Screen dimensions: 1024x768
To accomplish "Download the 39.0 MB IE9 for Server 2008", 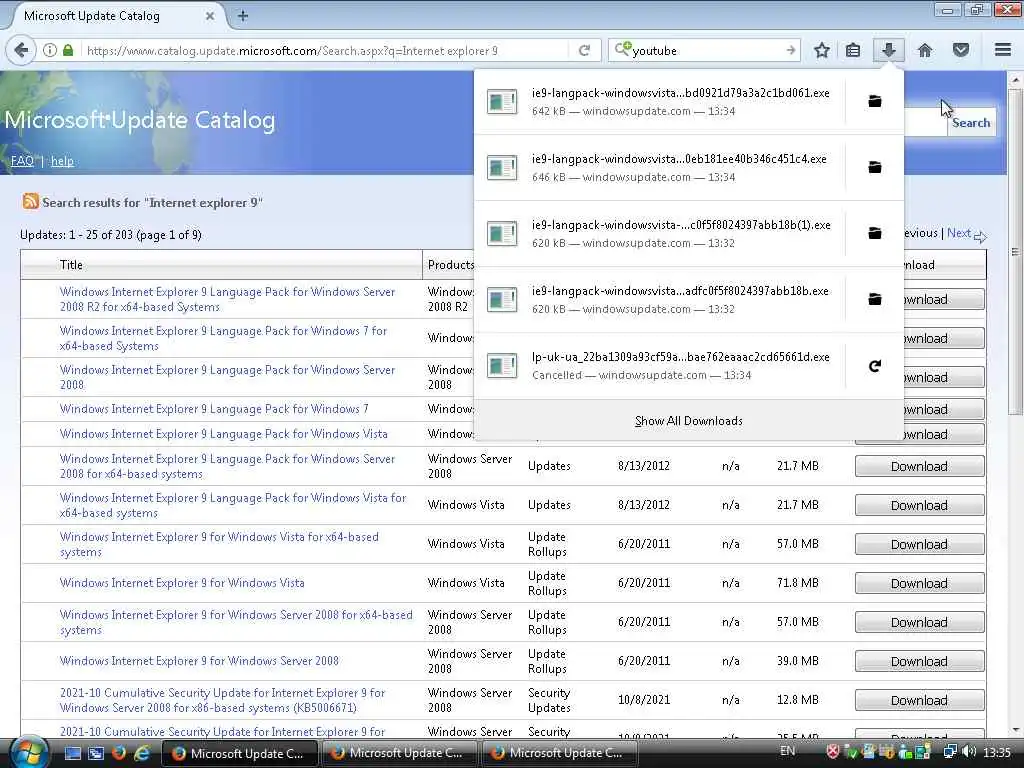I will [920, 662].
